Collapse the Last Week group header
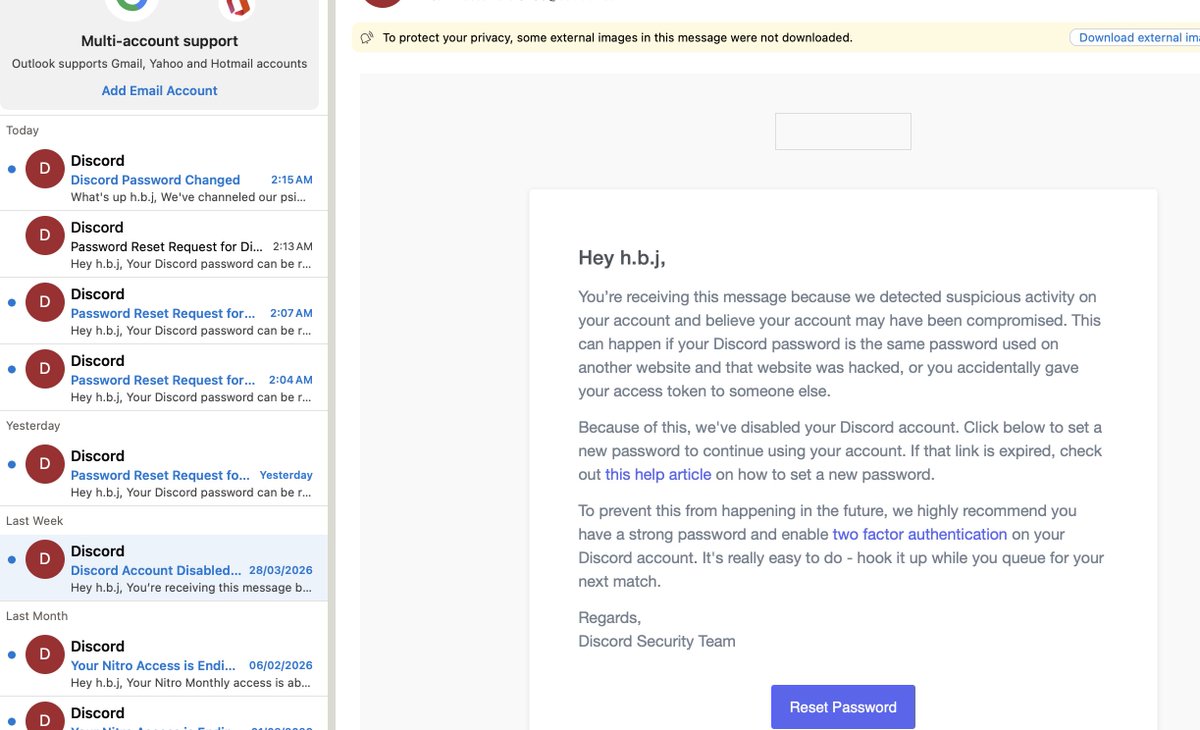The height and width of the screenshot is (730, 1200). tap(34, 520)
